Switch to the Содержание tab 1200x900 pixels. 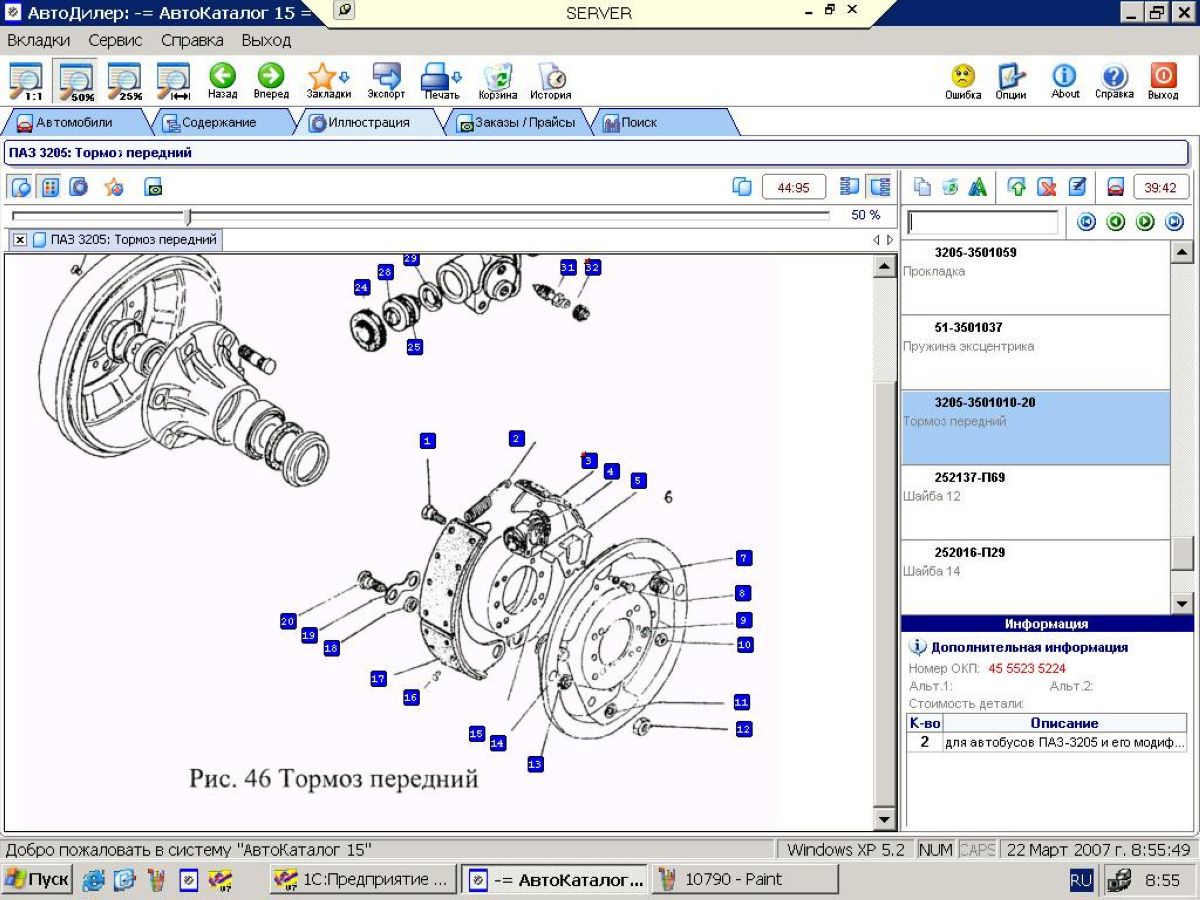pyautogui.click(x=209, y=123)
